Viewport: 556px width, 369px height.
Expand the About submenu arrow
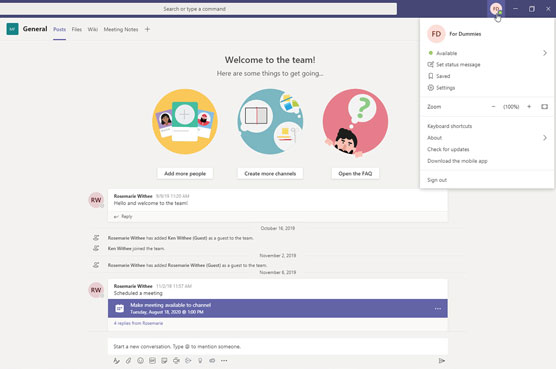[x=545, y=138]
